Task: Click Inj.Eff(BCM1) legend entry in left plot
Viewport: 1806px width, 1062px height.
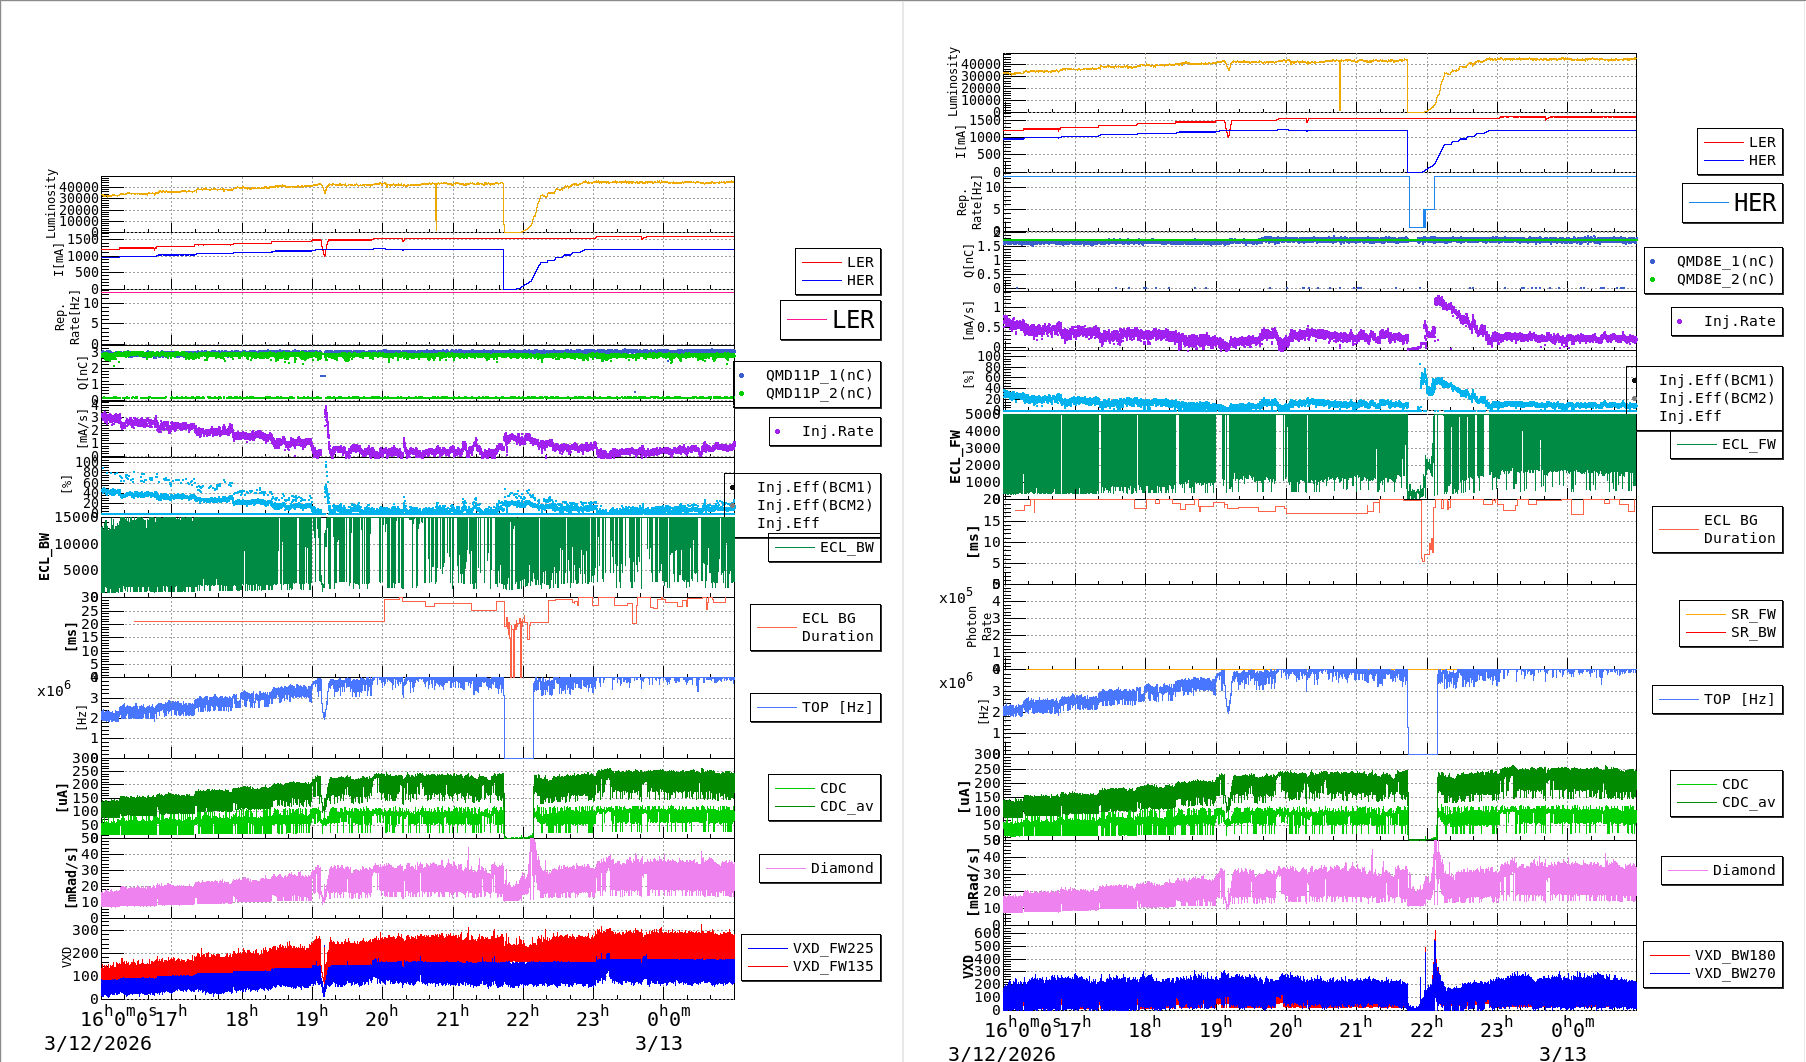Action: coord(814,487)
